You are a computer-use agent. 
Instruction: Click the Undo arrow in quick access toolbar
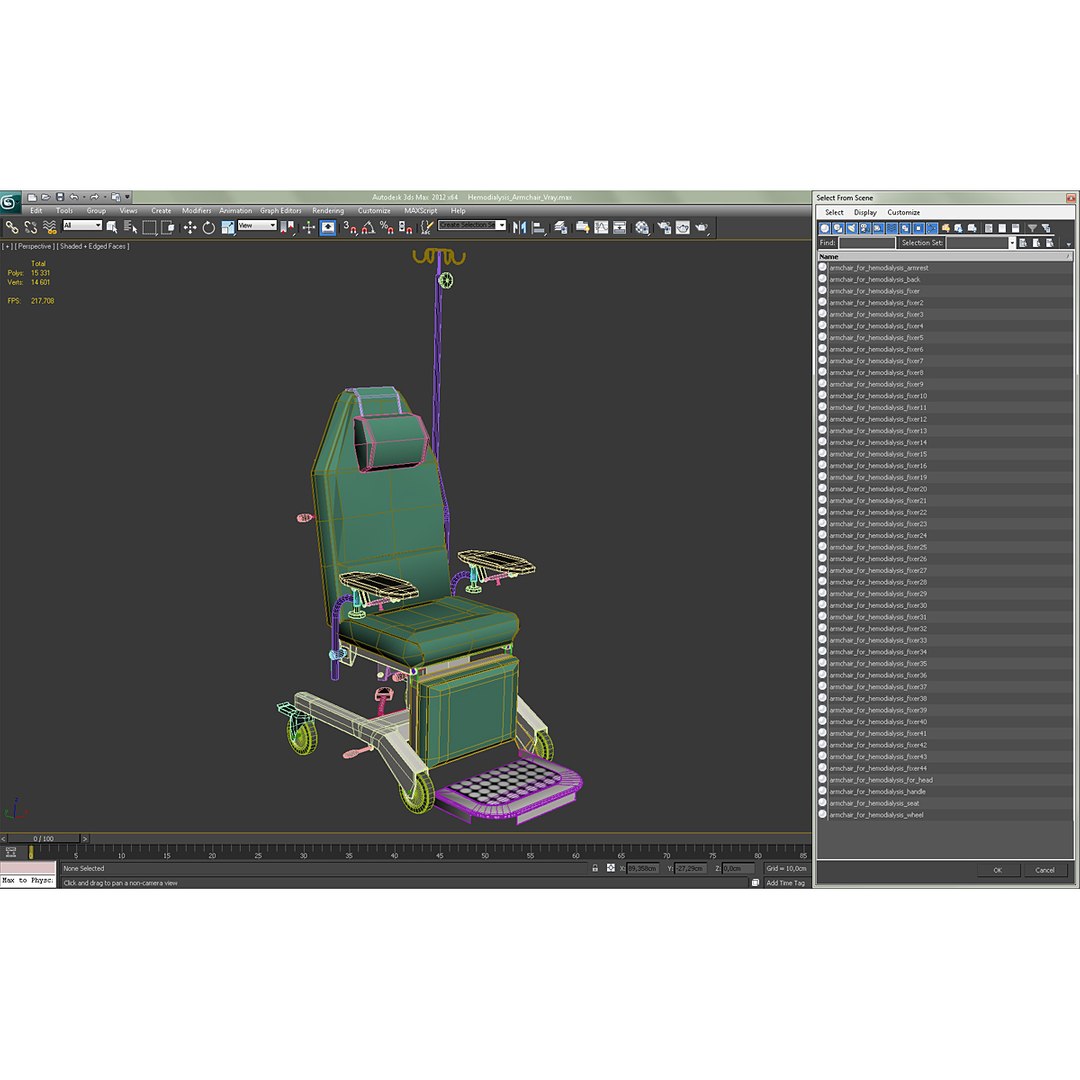coord(74,197)
